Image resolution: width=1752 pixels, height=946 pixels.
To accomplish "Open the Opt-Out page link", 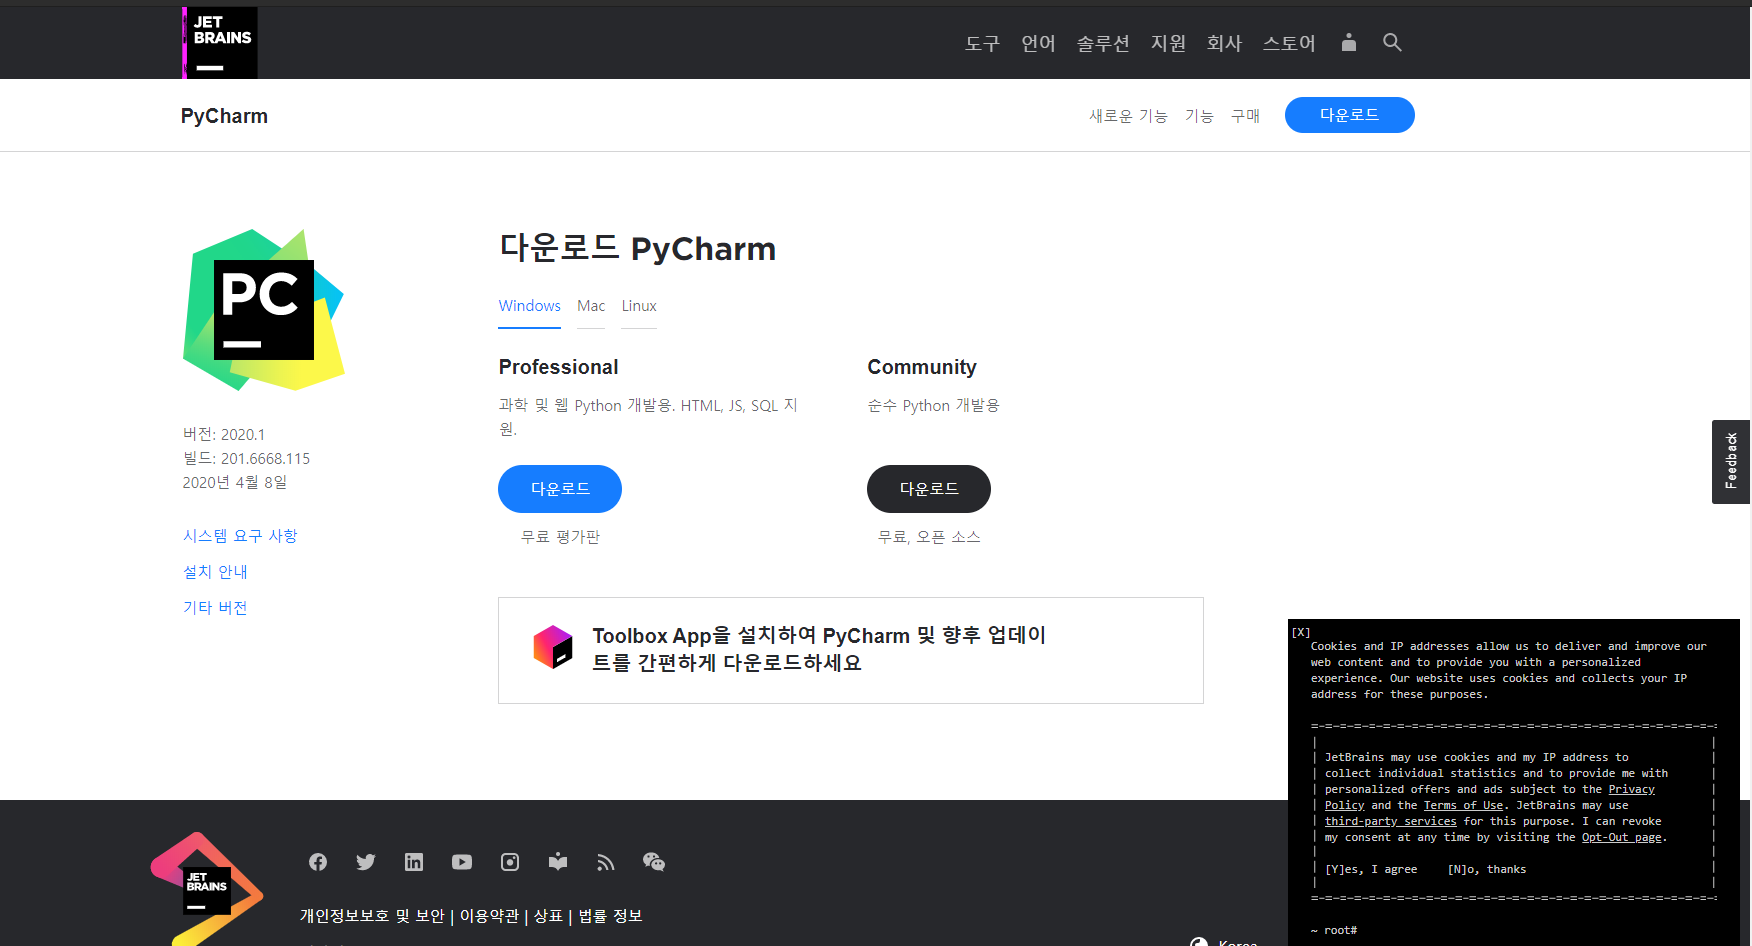I will [x=1621, y=837].
